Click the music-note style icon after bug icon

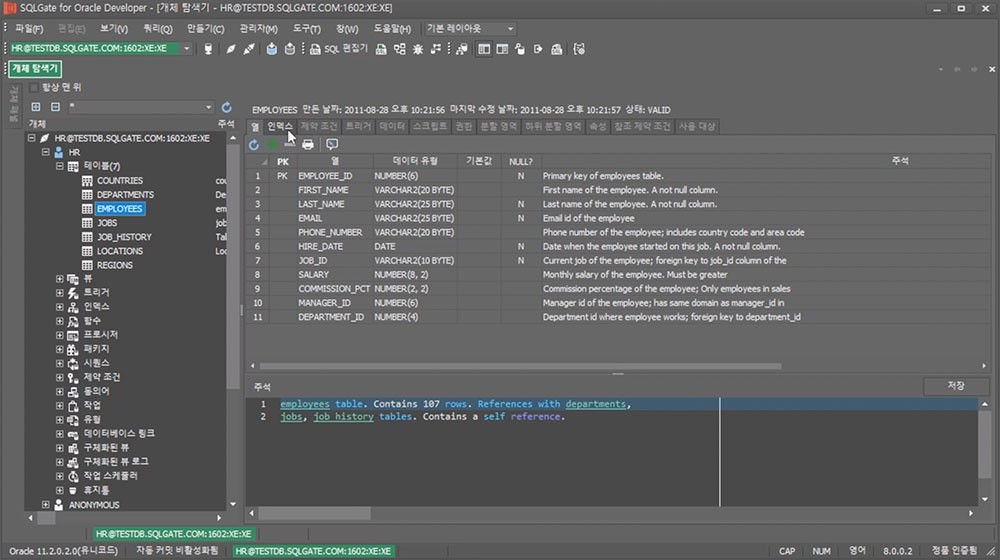436,49
